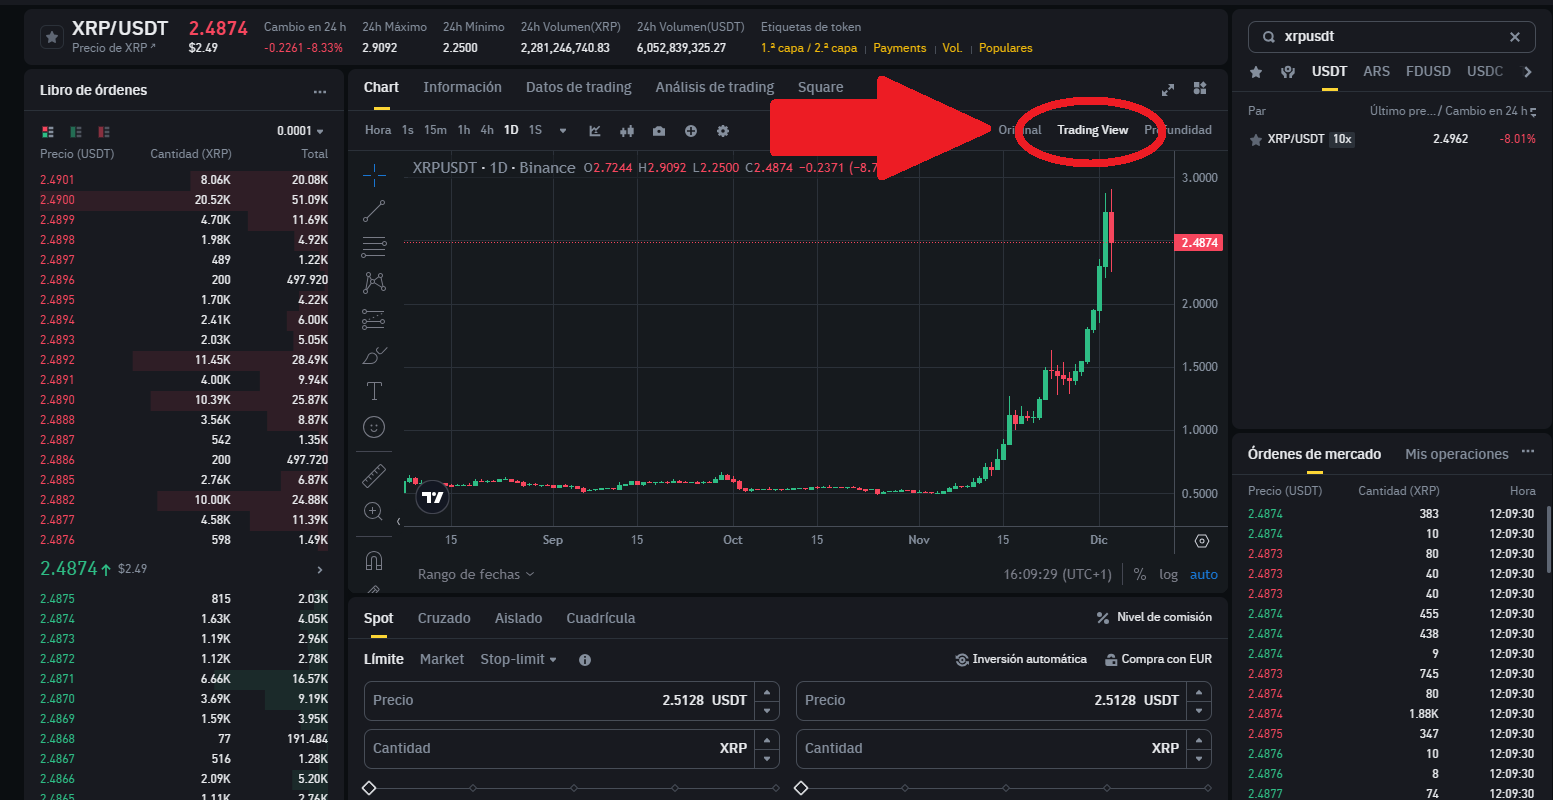Star the XRP/USDT pair in search results

click(1256, 140)
